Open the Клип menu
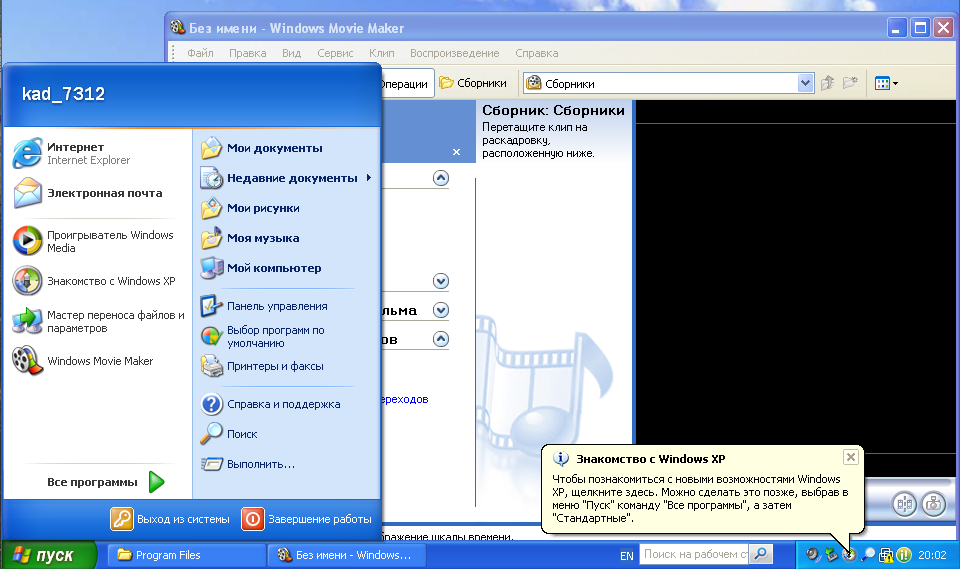This screenshot has width=960, height=569. 381,53
